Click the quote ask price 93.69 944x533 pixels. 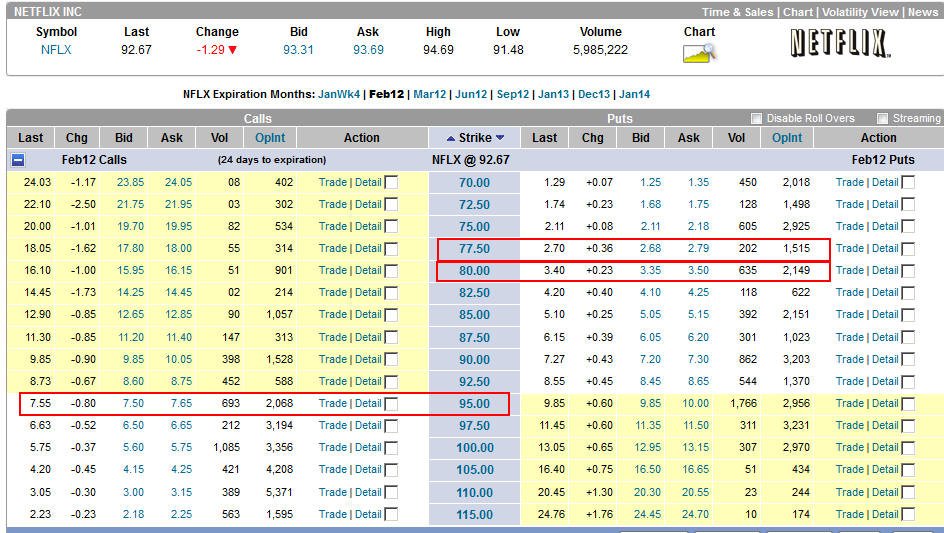point(368,50)
